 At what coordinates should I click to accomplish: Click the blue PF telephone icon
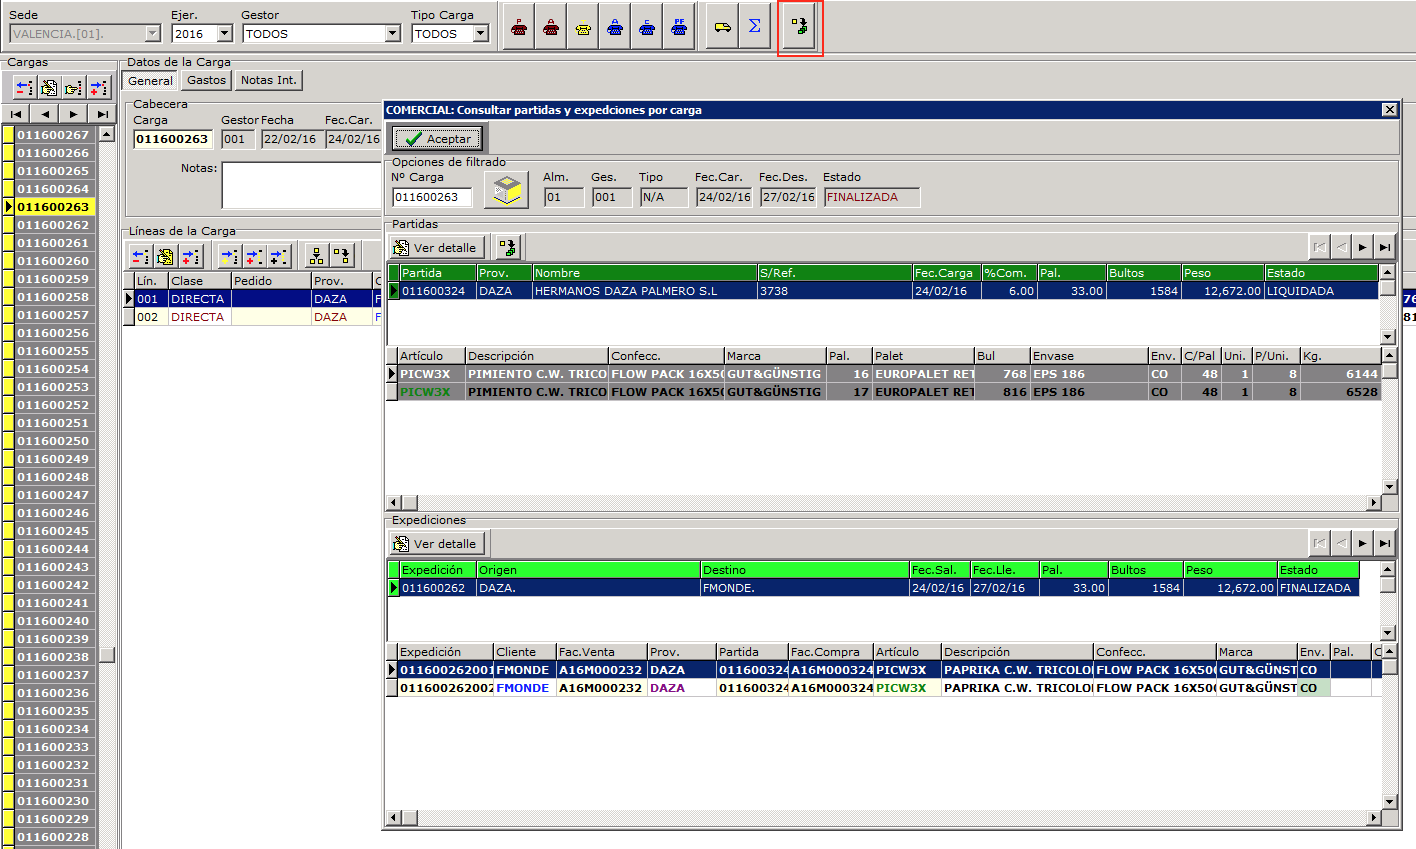pyautogui.click(x=679, y=27)
